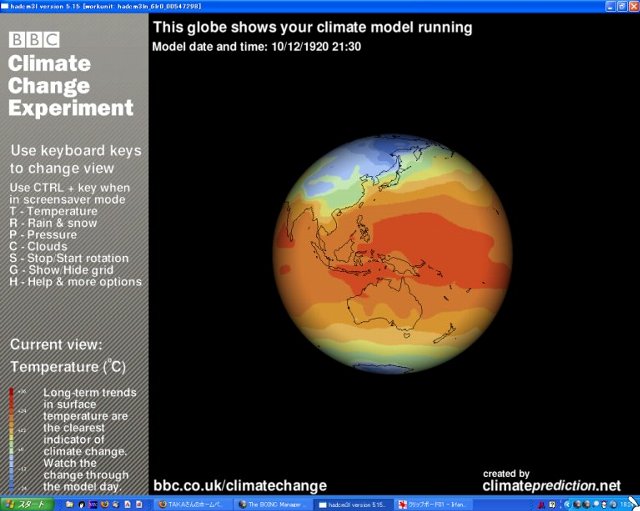Open the Windows Start menu

27,504
